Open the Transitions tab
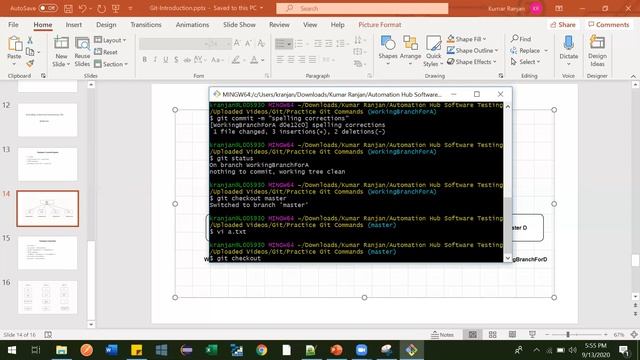This screenshot has height=360, width=640. coord(146,24)
